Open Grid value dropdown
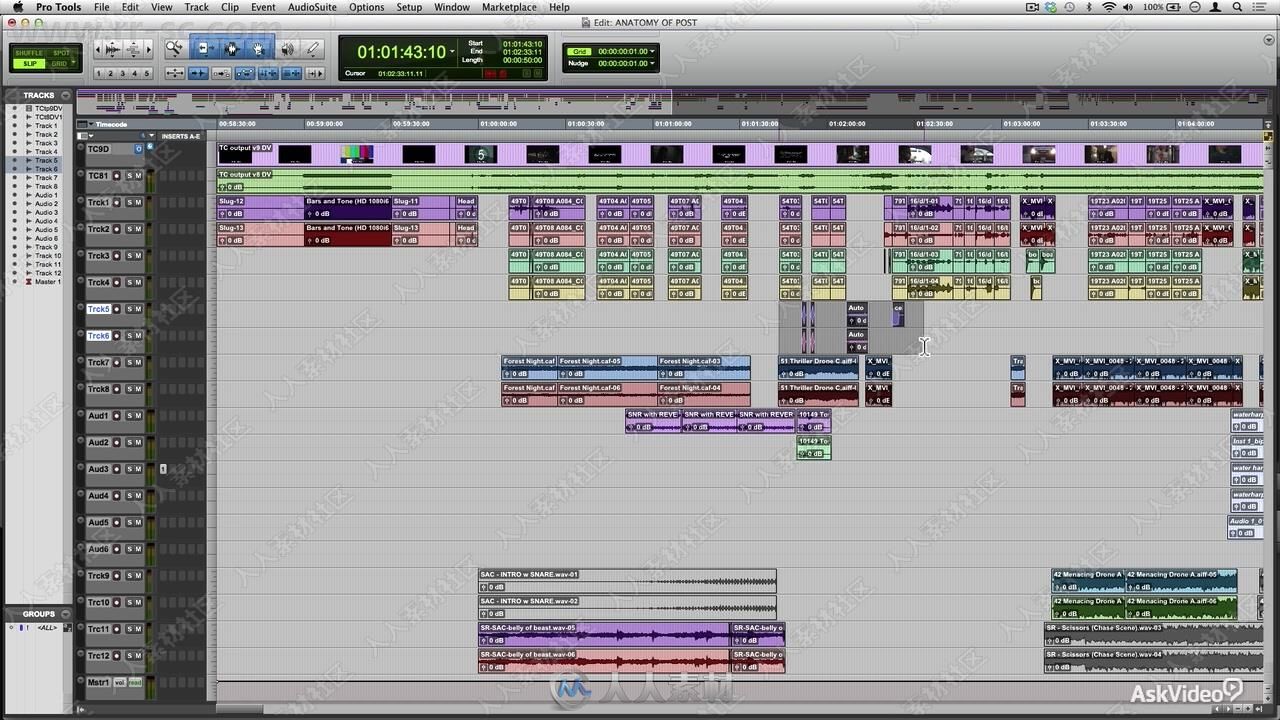This screenshot has width=1280, height=720. (x=653, y=51)
